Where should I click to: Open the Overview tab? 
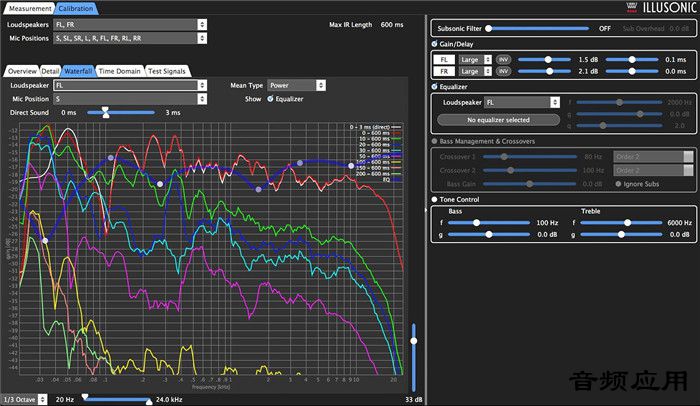(22, 71)
